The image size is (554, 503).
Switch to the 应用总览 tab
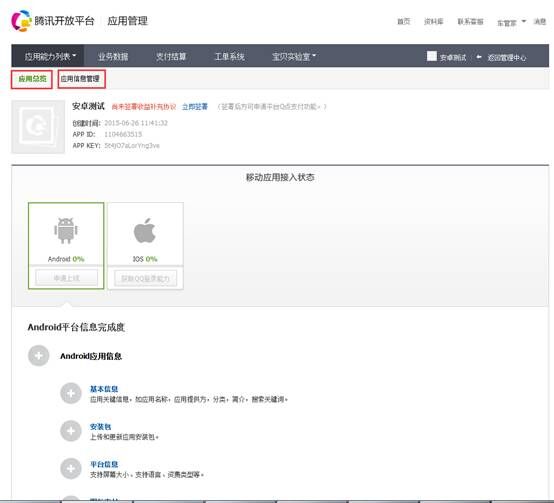(32, 79)
